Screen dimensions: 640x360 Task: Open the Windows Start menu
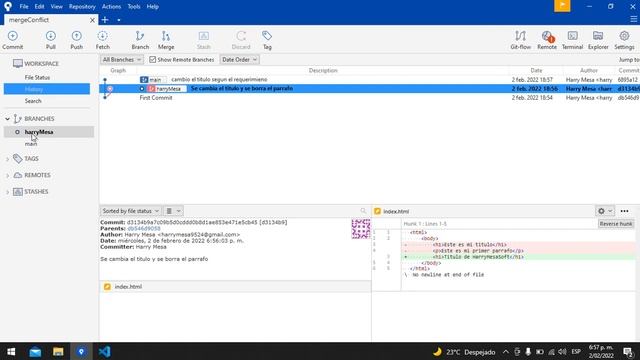tap(11, 351)
